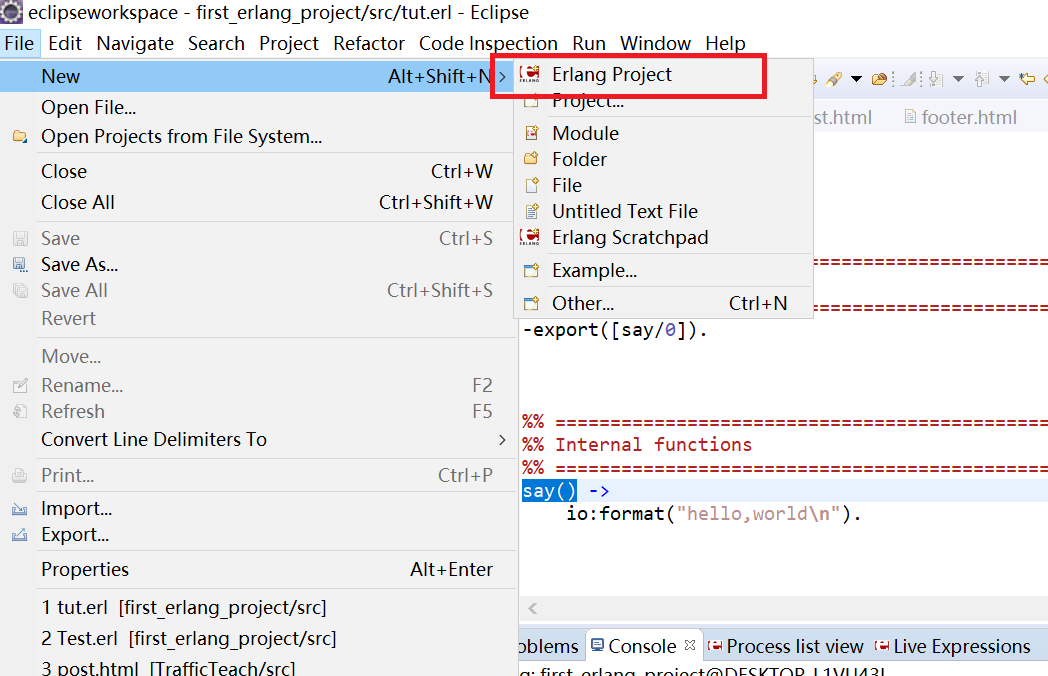The width and height of the screenshot is (1048, 676).
Task: Choose Open Projects from File System...
Action: 258,136
